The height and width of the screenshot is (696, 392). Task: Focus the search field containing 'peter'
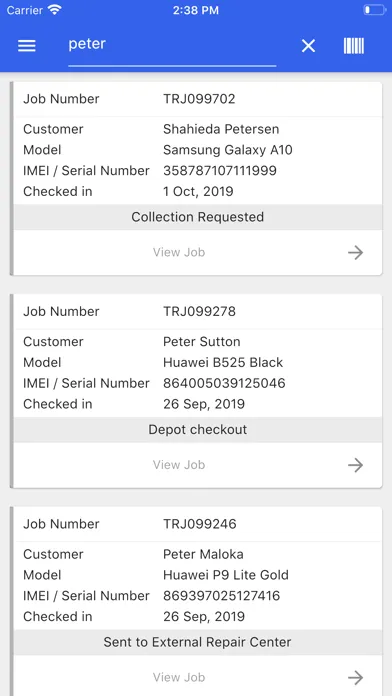(x=172, y=47)
